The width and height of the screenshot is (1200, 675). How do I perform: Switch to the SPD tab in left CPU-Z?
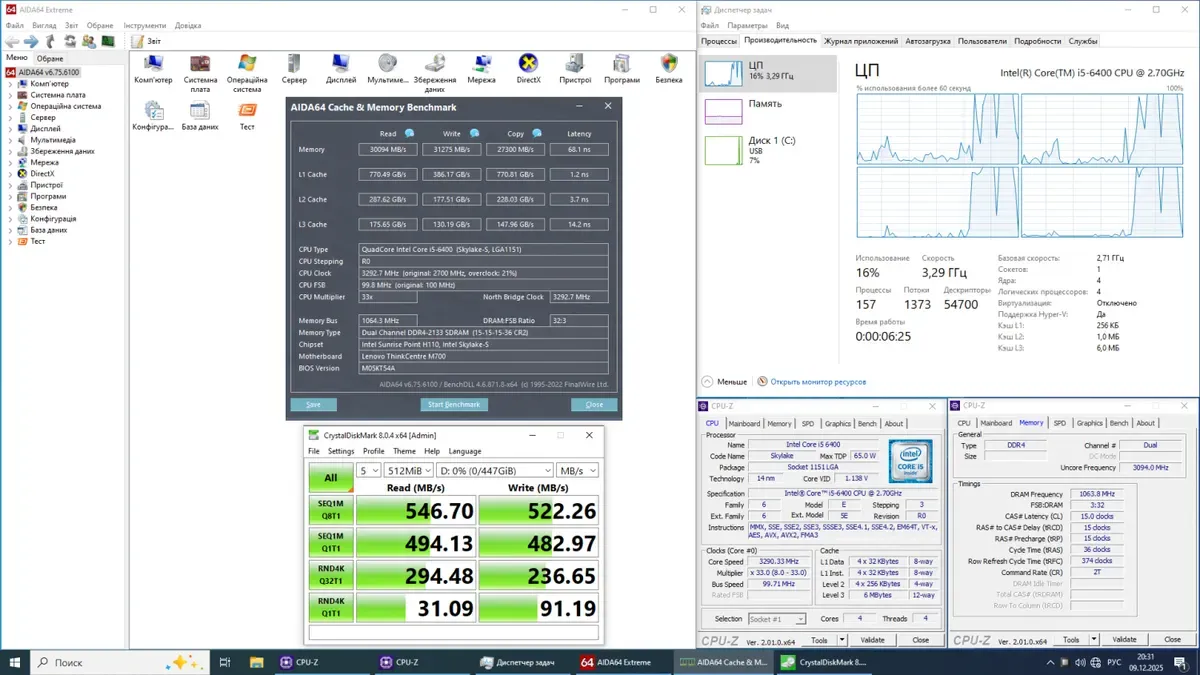pyautogui.click(x=808, y=423)
